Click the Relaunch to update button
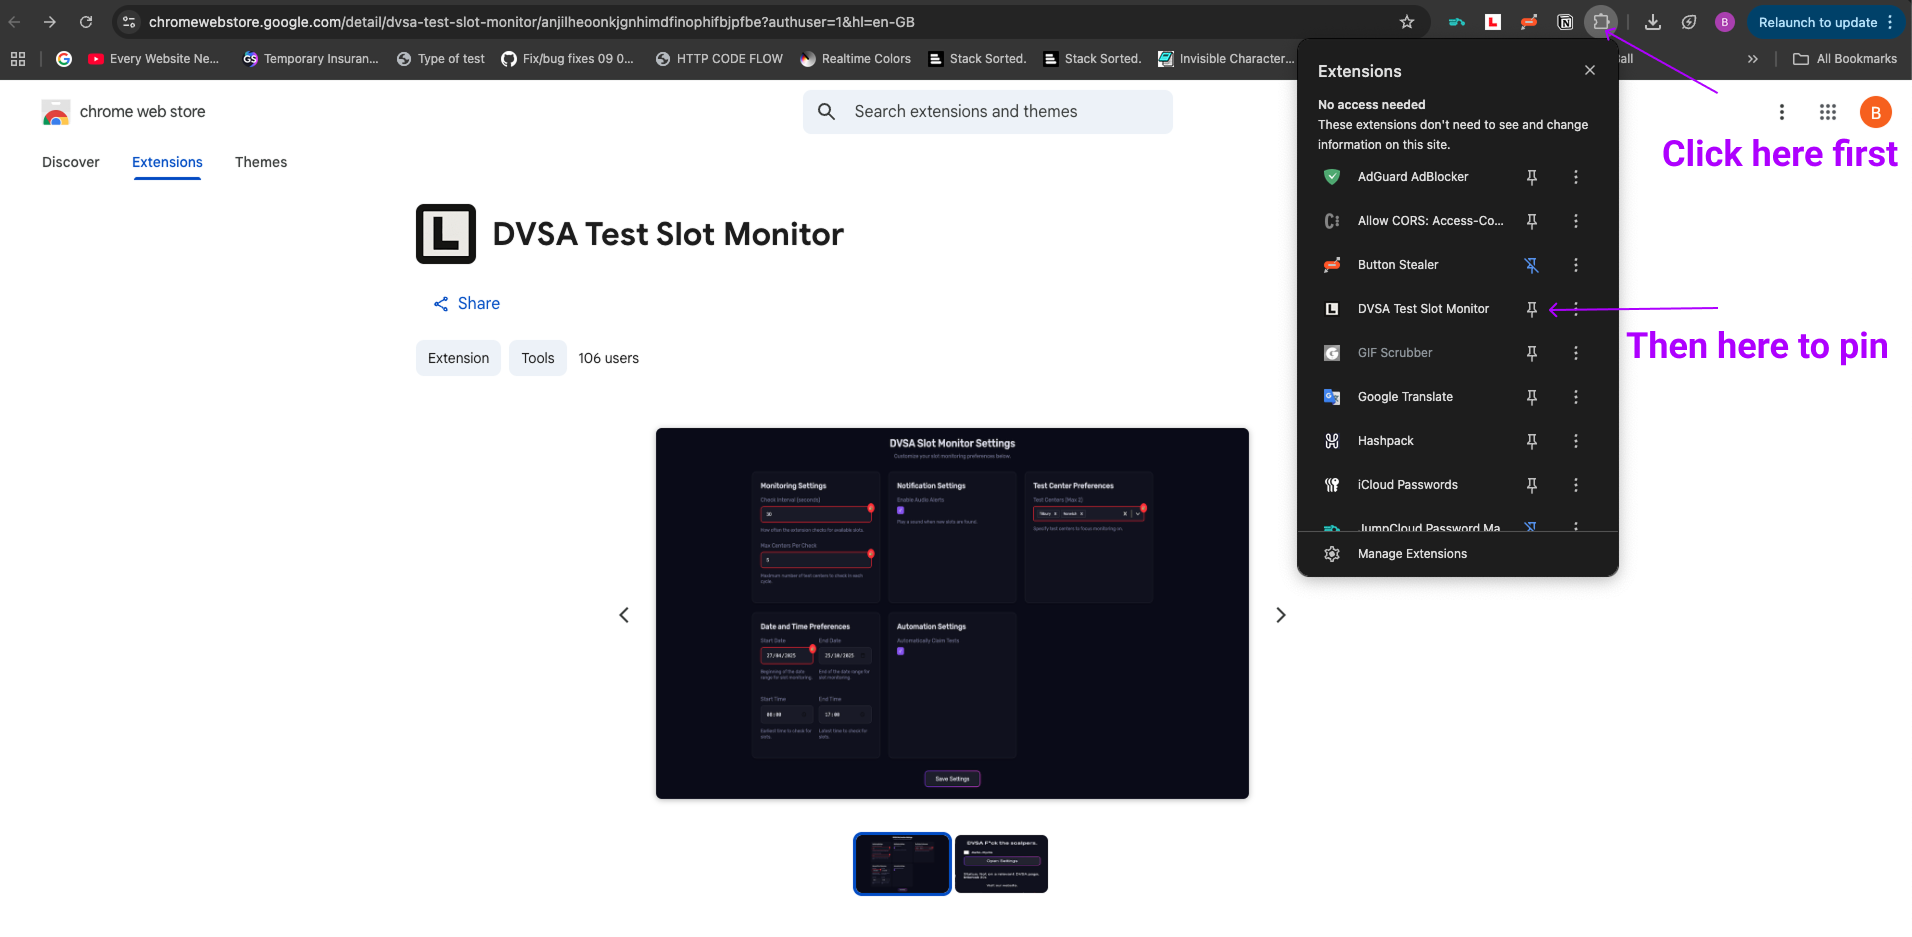Image resolution: width=1912 pixels, height=937 pixels. (1817, 22)
